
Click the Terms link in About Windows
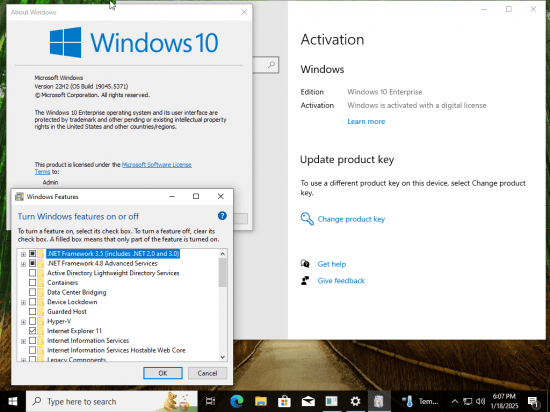pyautogui.click(x=42, y=172)
